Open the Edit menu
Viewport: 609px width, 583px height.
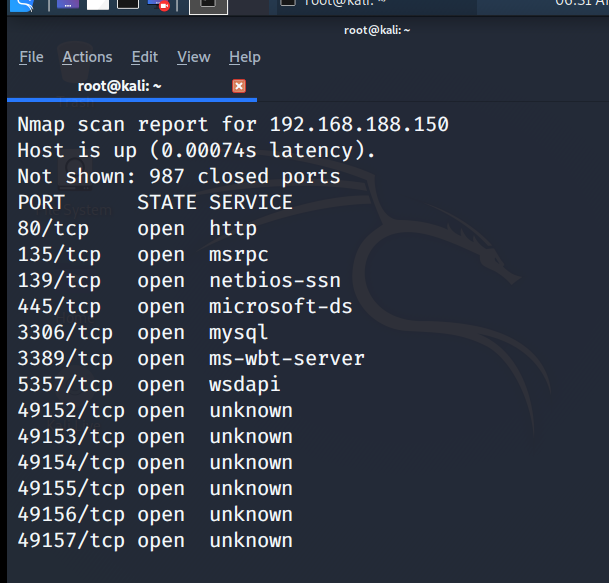coord(145,57)
